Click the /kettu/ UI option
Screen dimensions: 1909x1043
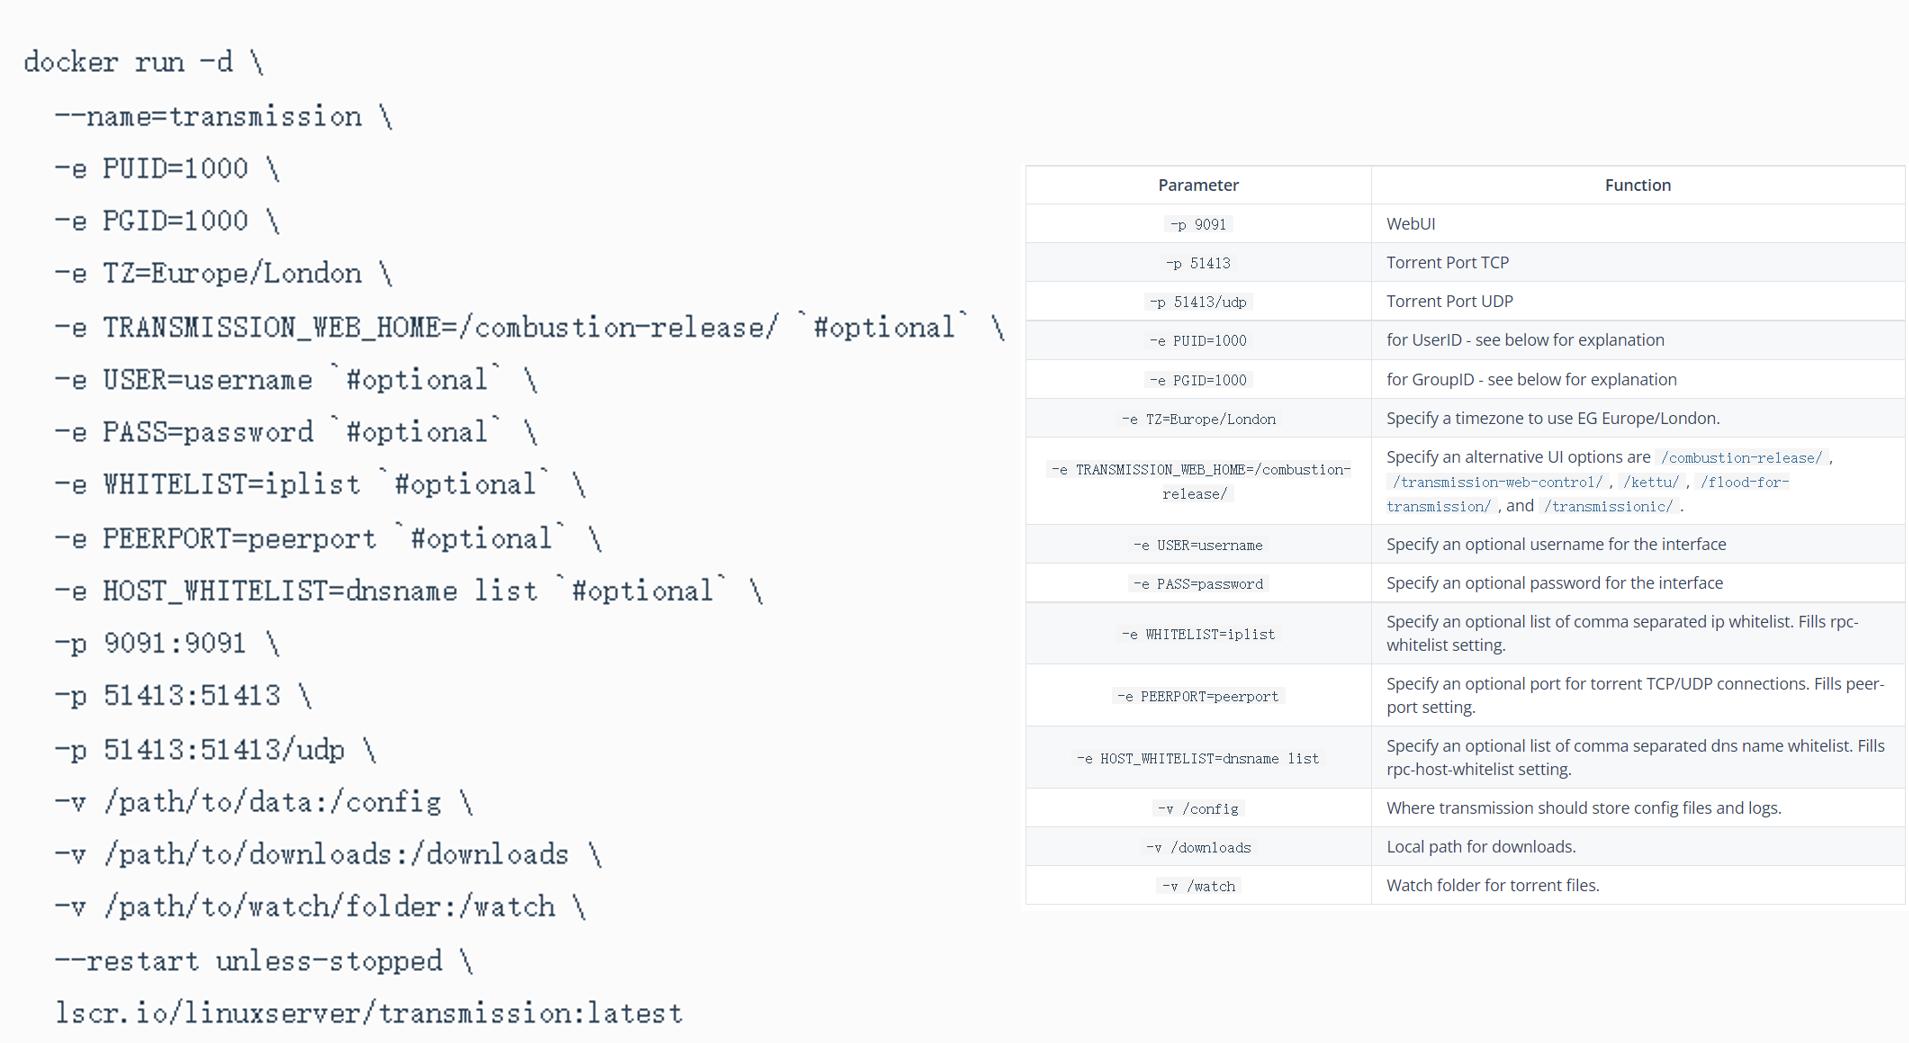pos(1650,482)
